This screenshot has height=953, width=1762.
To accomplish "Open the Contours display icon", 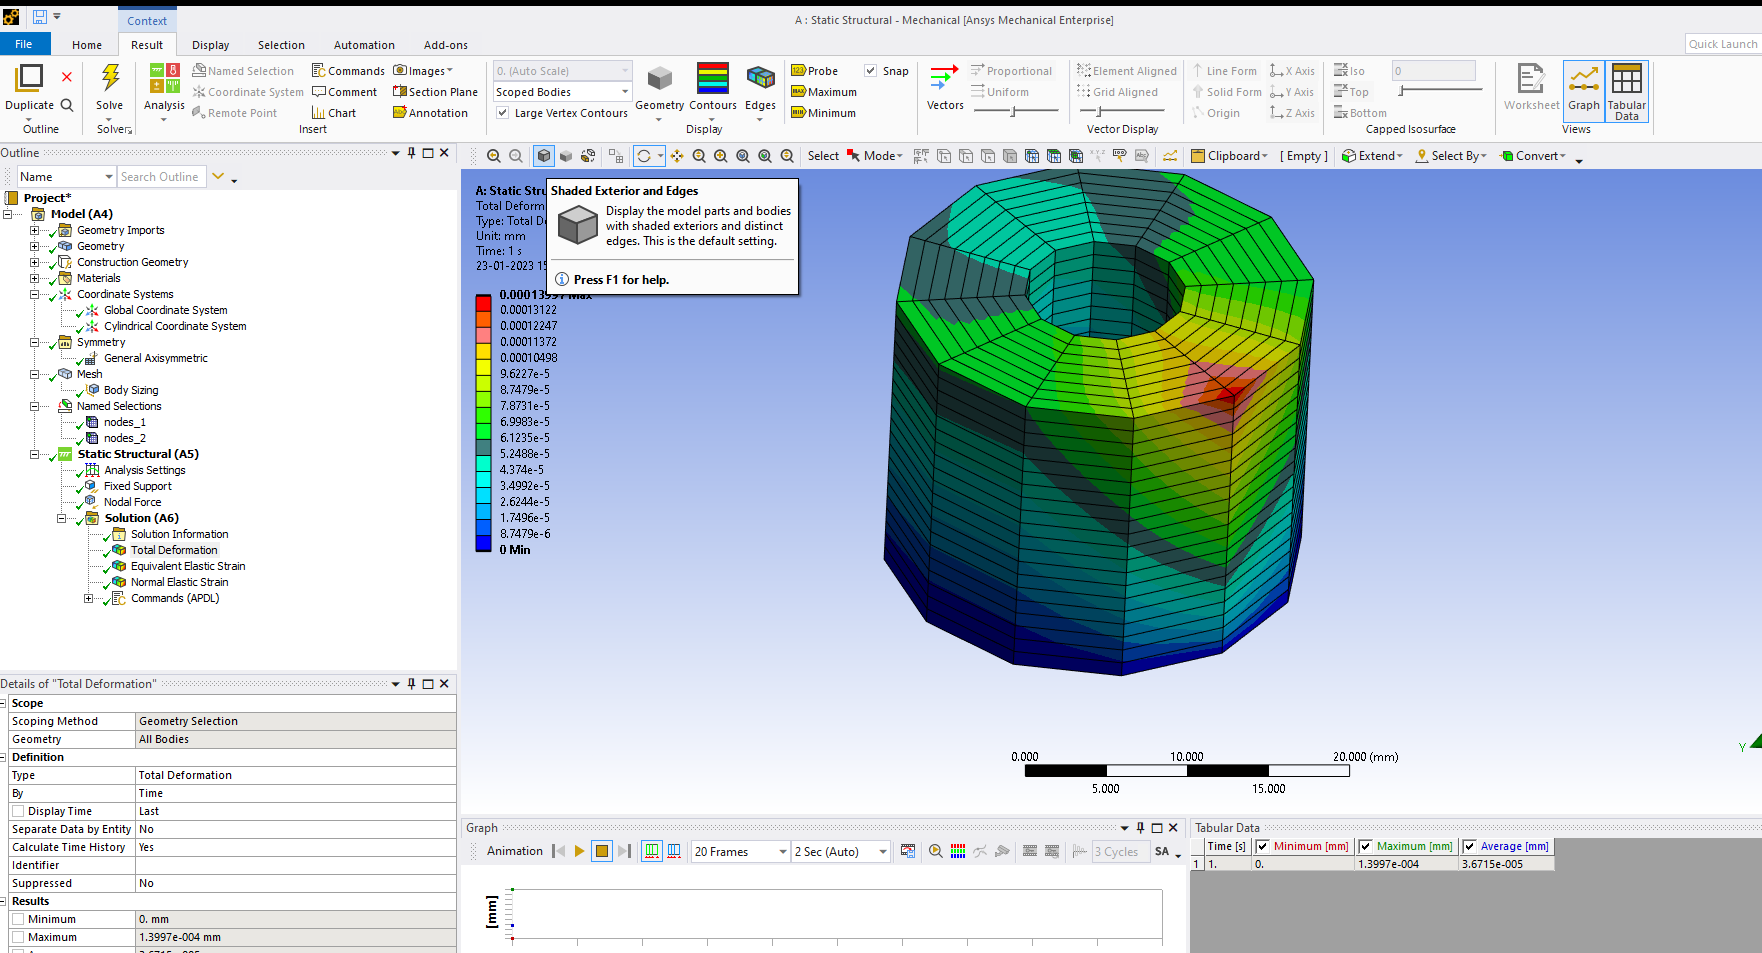I will tap(712, 79).
